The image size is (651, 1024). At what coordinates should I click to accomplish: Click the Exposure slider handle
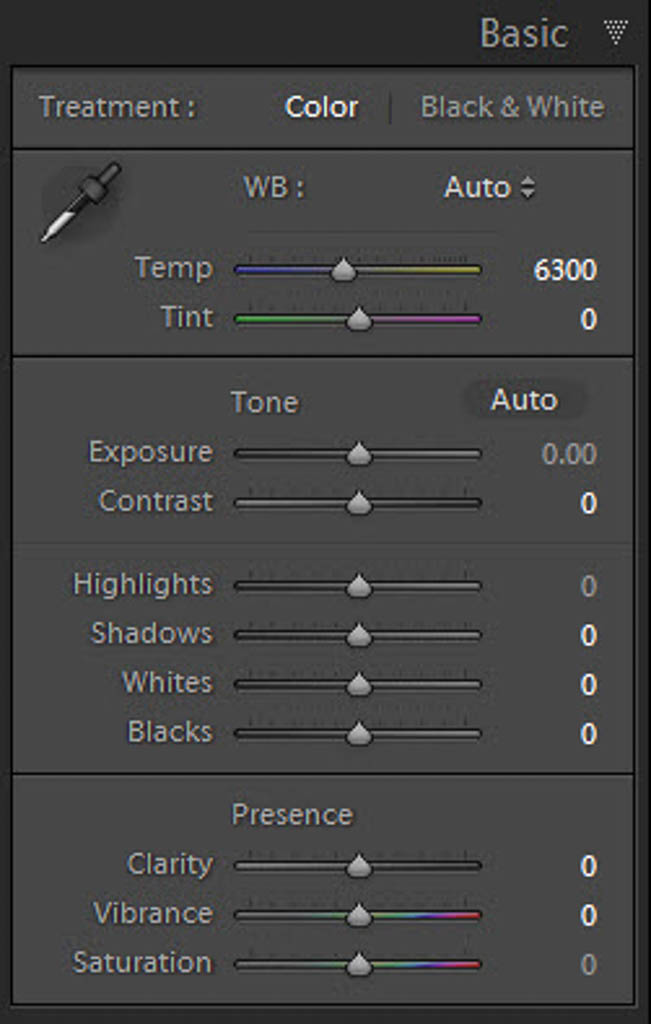358,454
